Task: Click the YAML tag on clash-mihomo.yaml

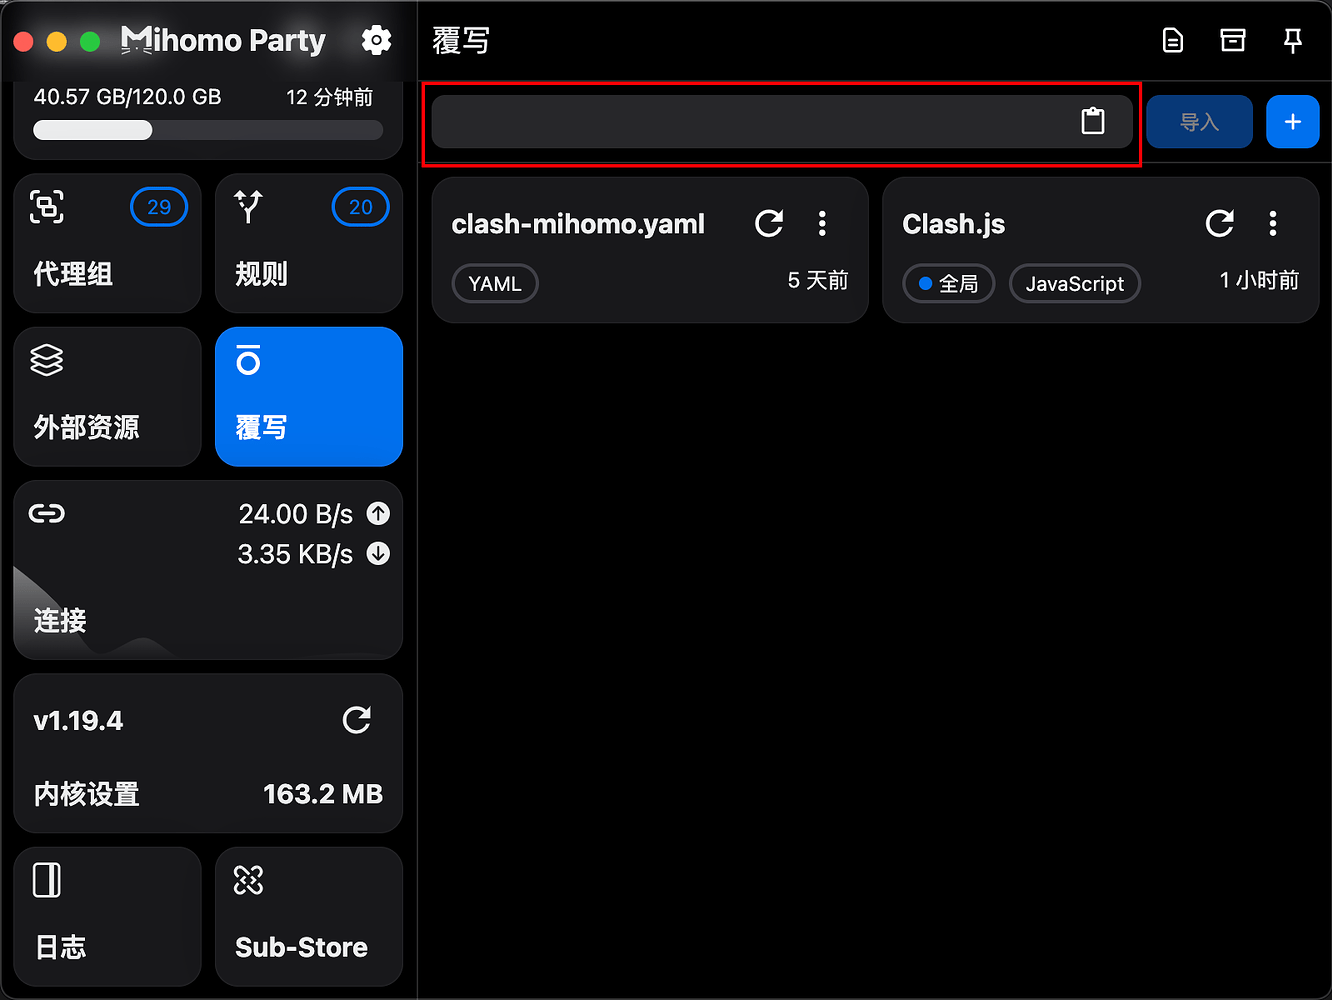Action: pyautogui.click(x=495, y=284)
